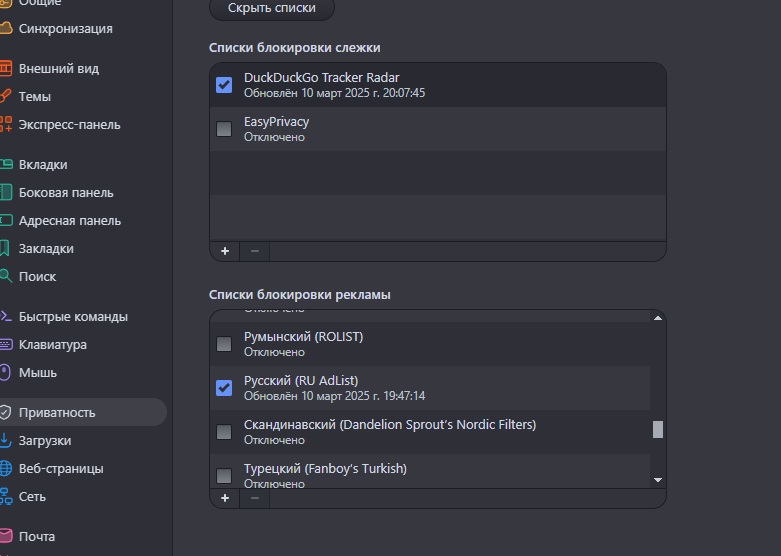Open Синхронизация settings section
781x556 pixels.
(x=65, y=28)
